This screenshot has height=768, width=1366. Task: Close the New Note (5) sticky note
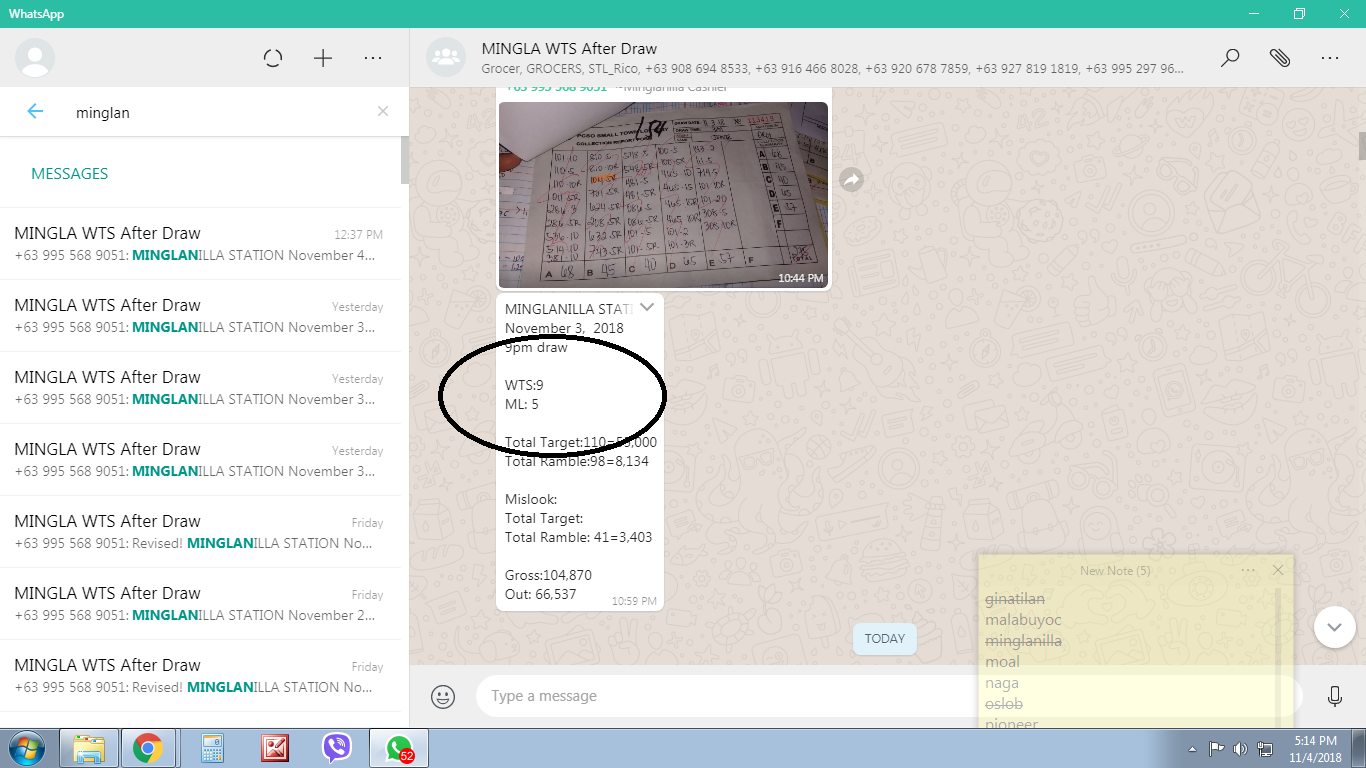click(x=1277, y=570)
